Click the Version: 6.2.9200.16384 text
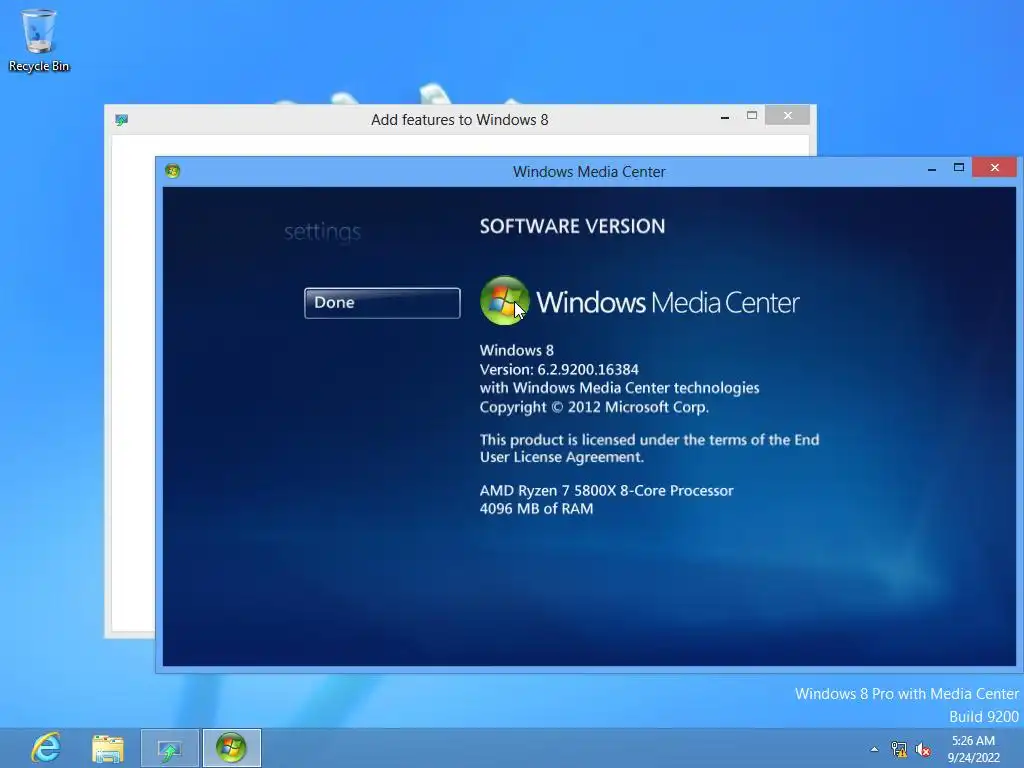1024x768 pixels. [x=559, y=369]
